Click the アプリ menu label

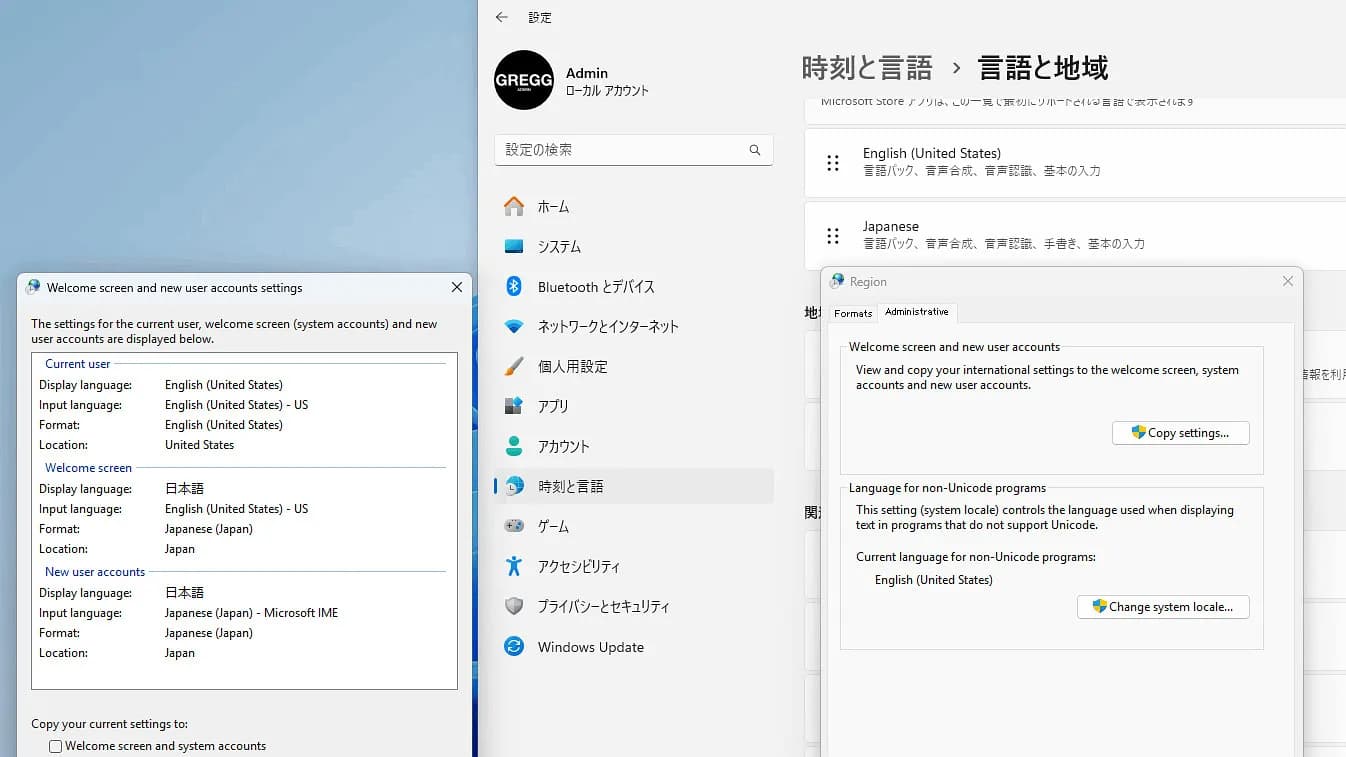tap(553, 406)
